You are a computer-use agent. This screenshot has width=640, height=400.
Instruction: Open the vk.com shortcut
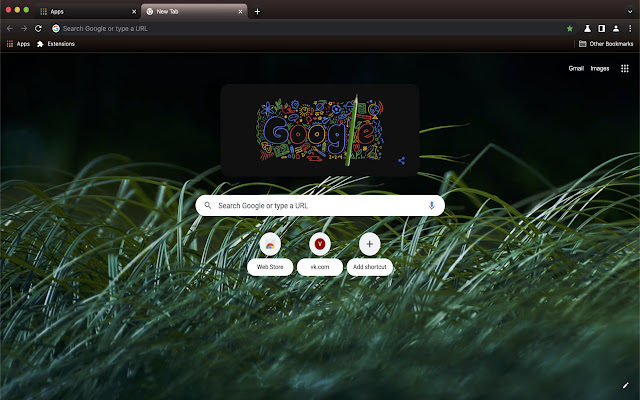click(320, 254)
